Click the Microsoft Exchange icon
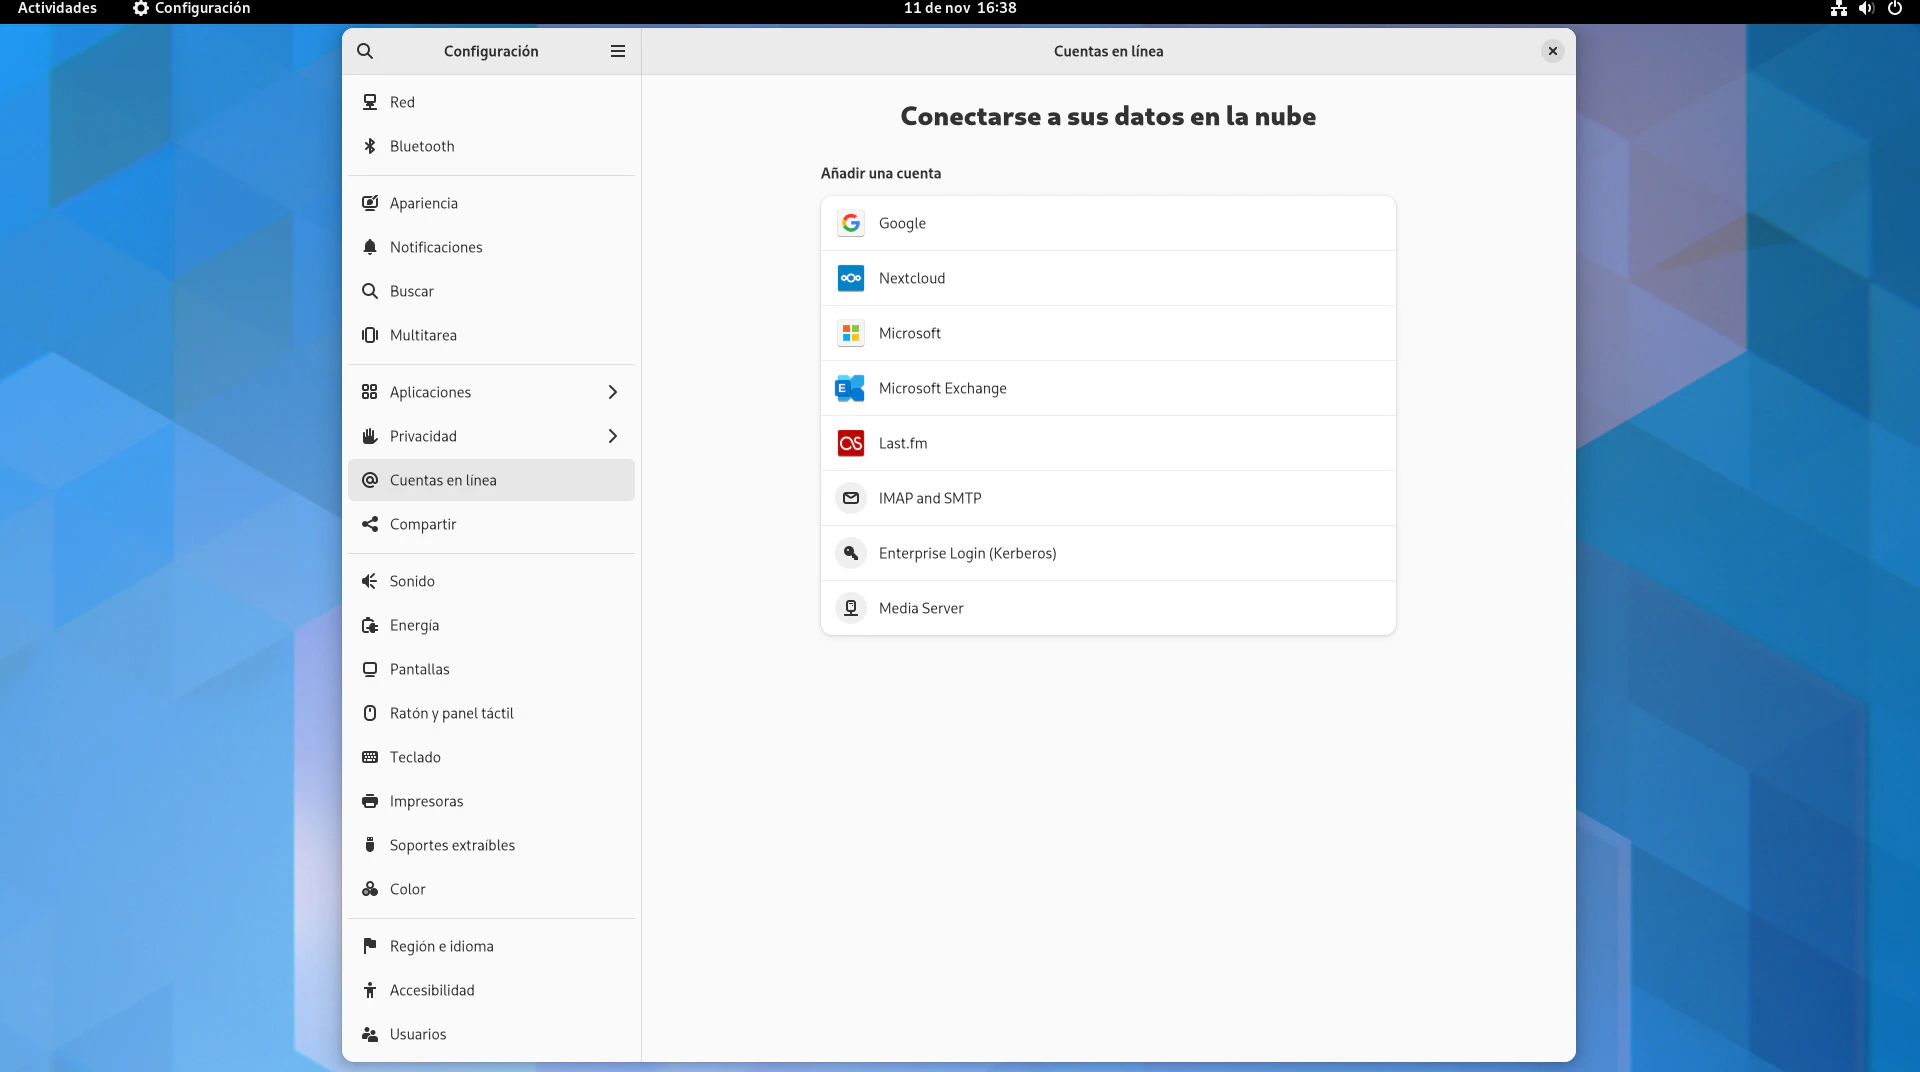Screen dimensions: 1920x1072 [x=851, y=388]
